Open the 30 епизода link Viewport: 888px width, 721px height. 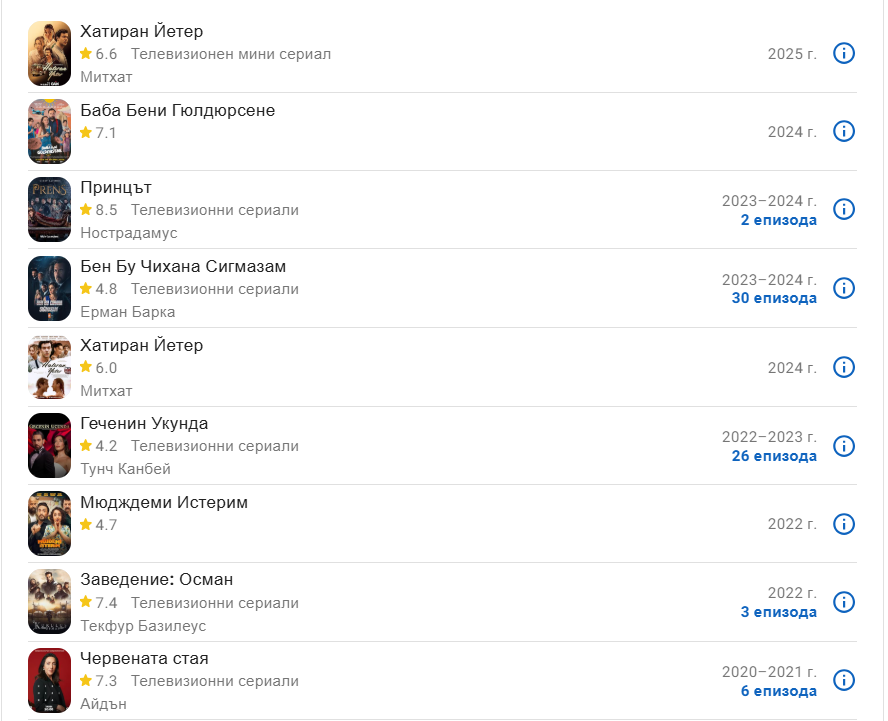[773, 298]
